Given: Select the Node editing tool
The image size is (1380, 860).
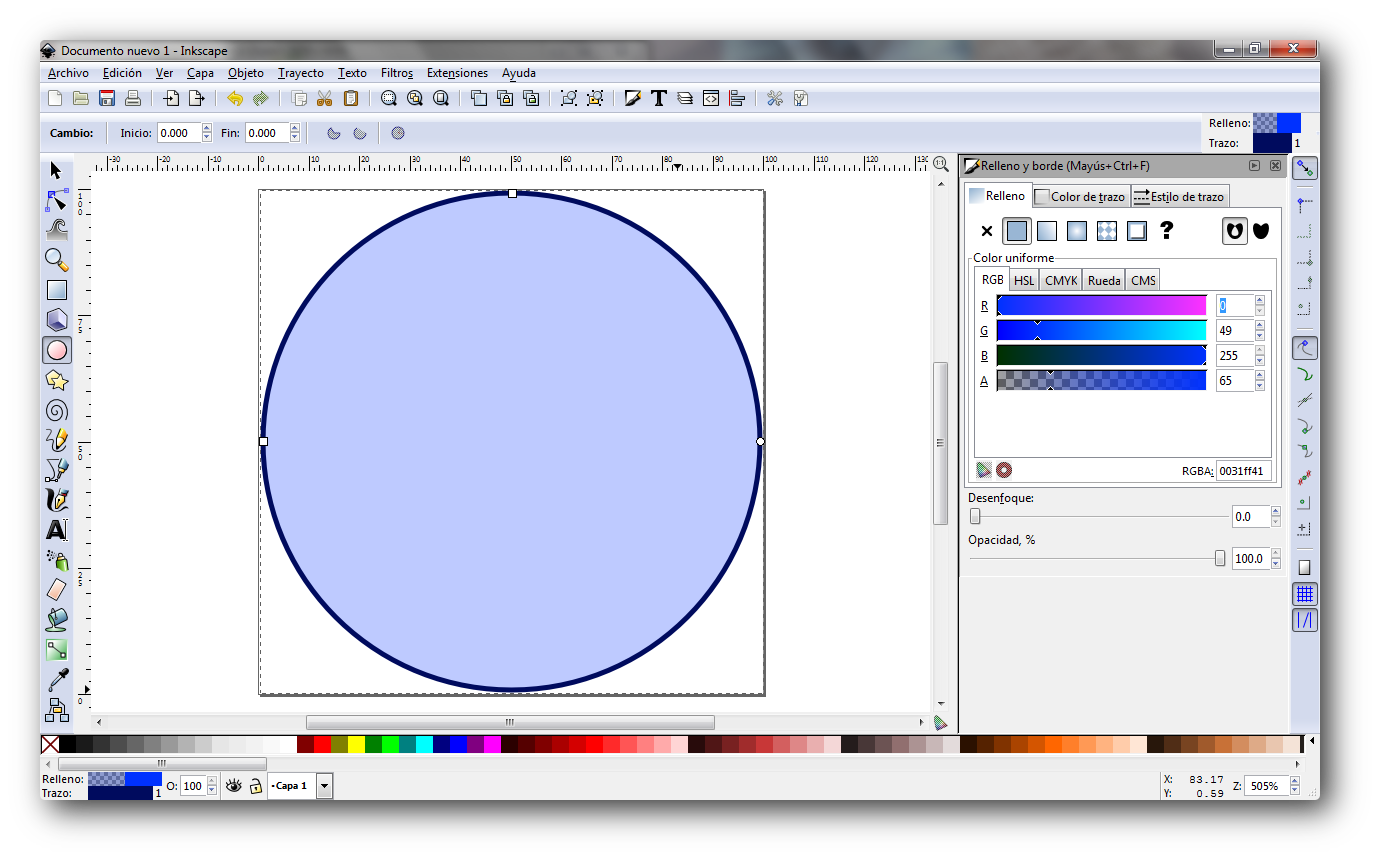Looking at the screenshot, I should pyautogui.click(x=57, y=201).
